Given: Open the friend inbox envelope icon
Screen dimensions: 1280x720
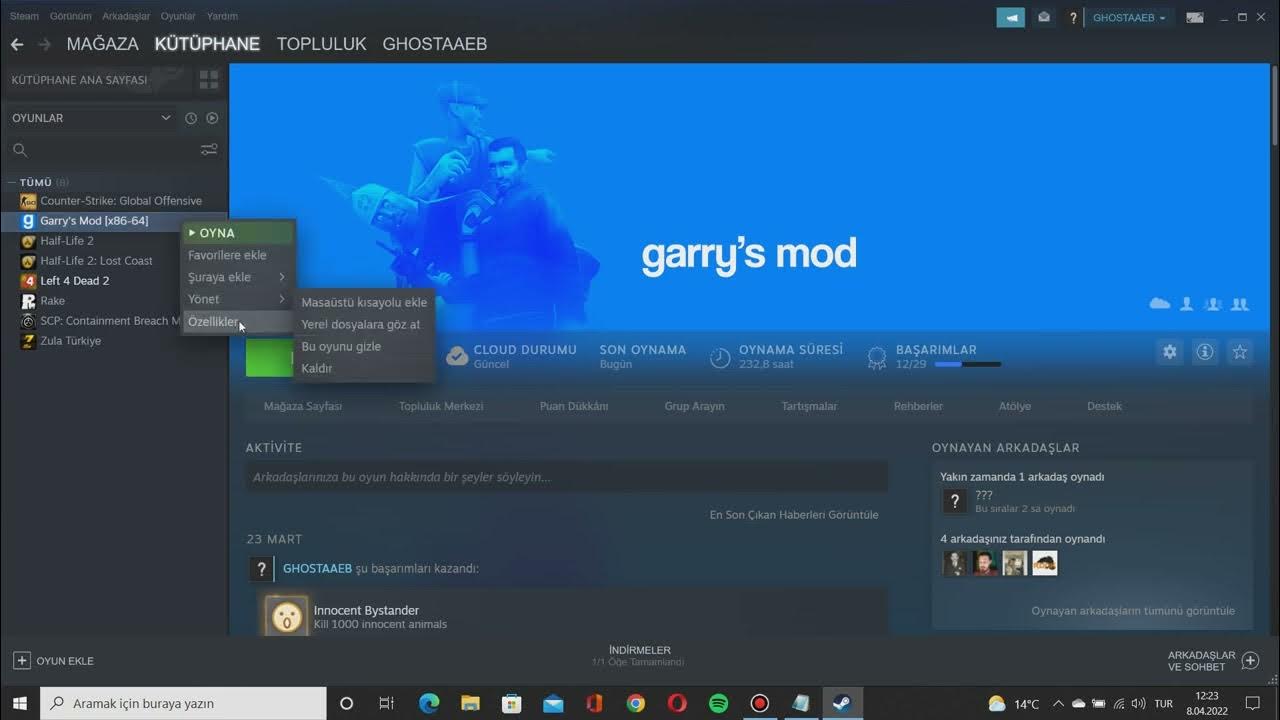Looking at the screenshot, I should pyautogui.click(x=1044, y=17).
